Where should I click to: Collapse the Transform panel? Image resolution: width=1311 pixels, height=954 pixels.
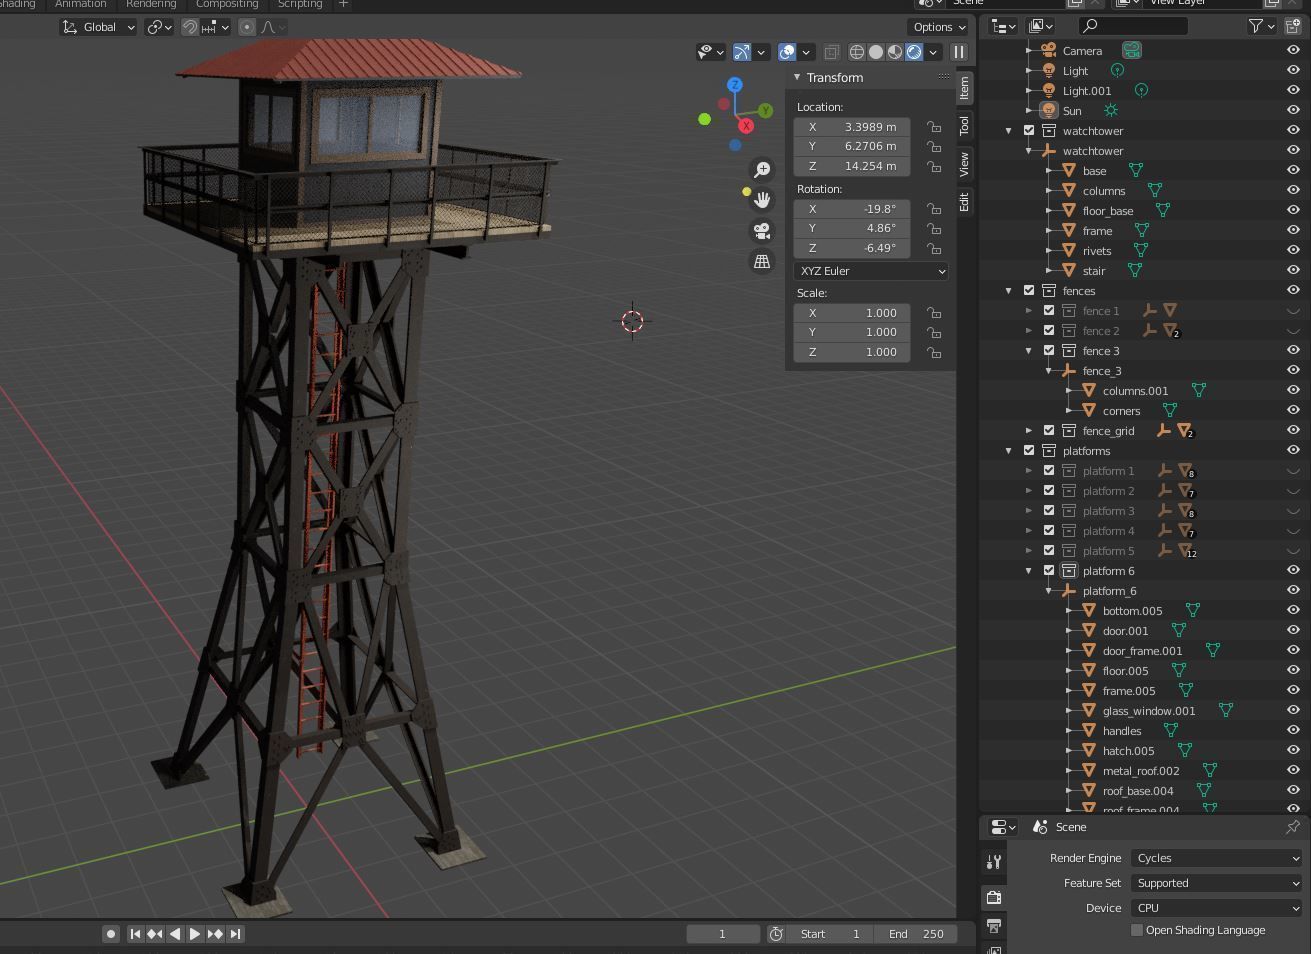[x=797, y=77]
